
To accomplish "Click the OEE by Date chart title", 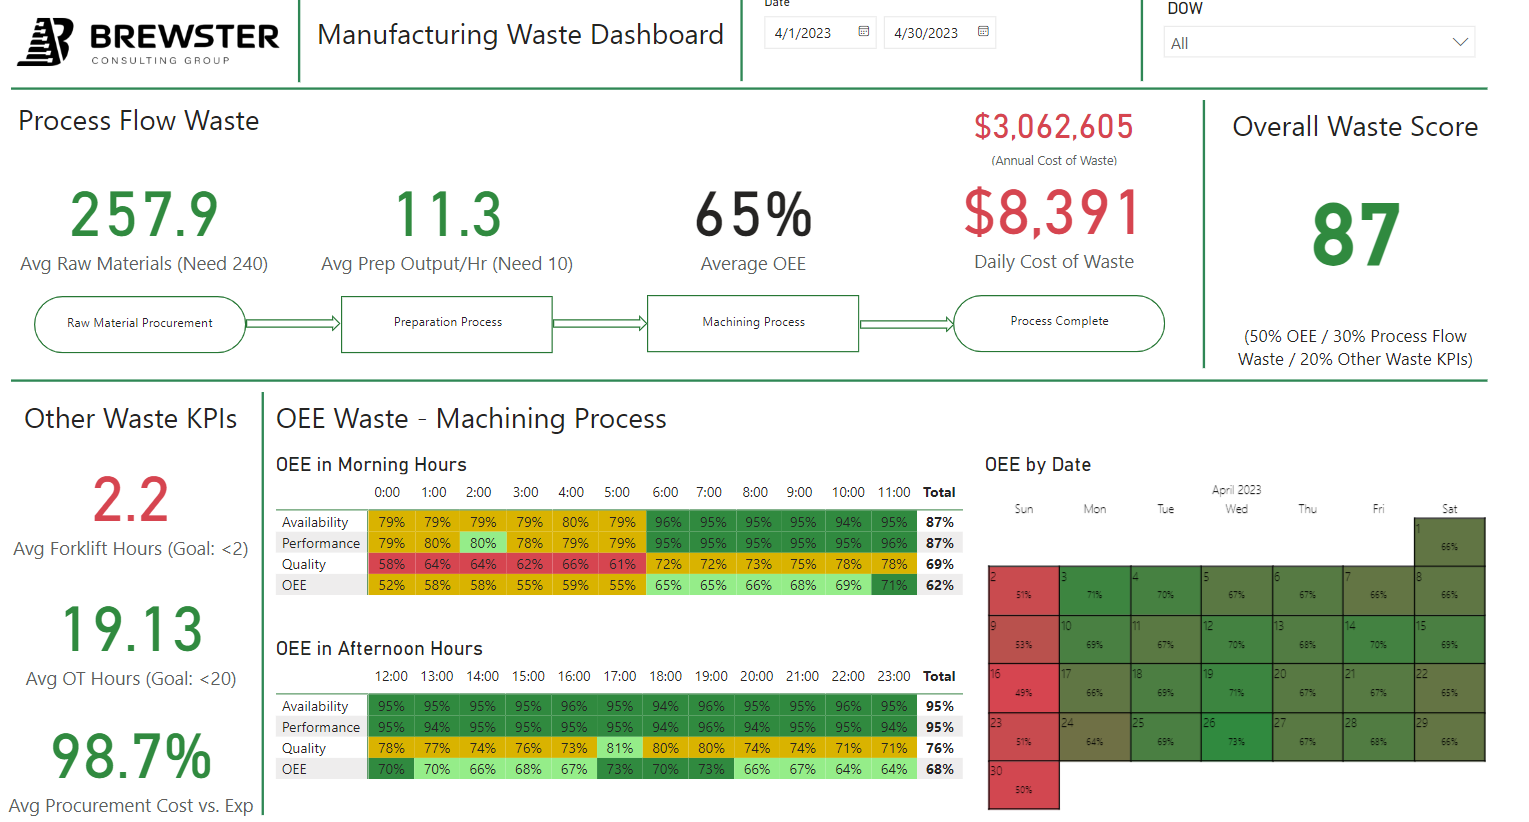I will point(1036,465).
